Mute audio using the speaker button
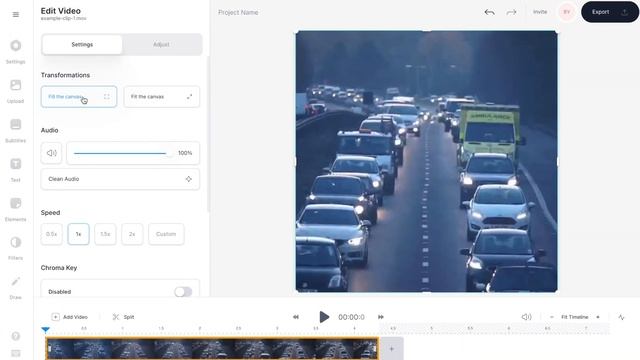Screen dimensions: 640x360 [x=51, y=153]
